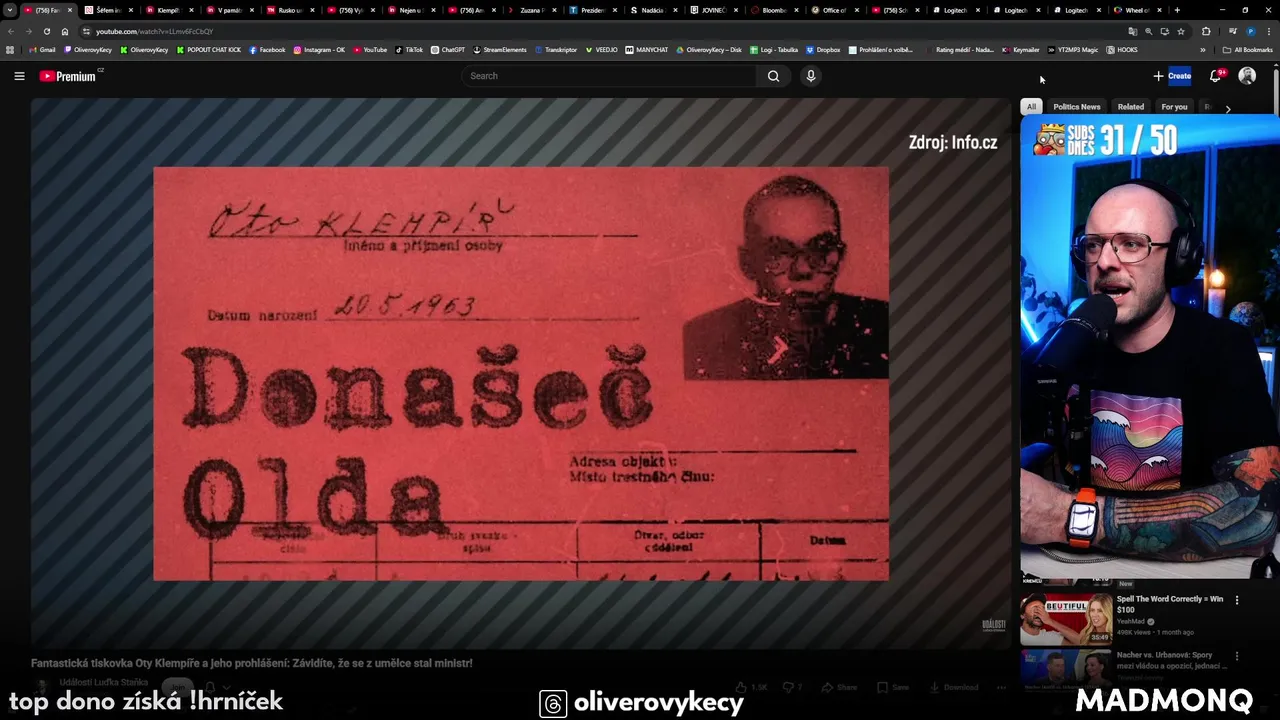Select the For you filter chip
This screenshot has width=1280, height=720.
1174,107
